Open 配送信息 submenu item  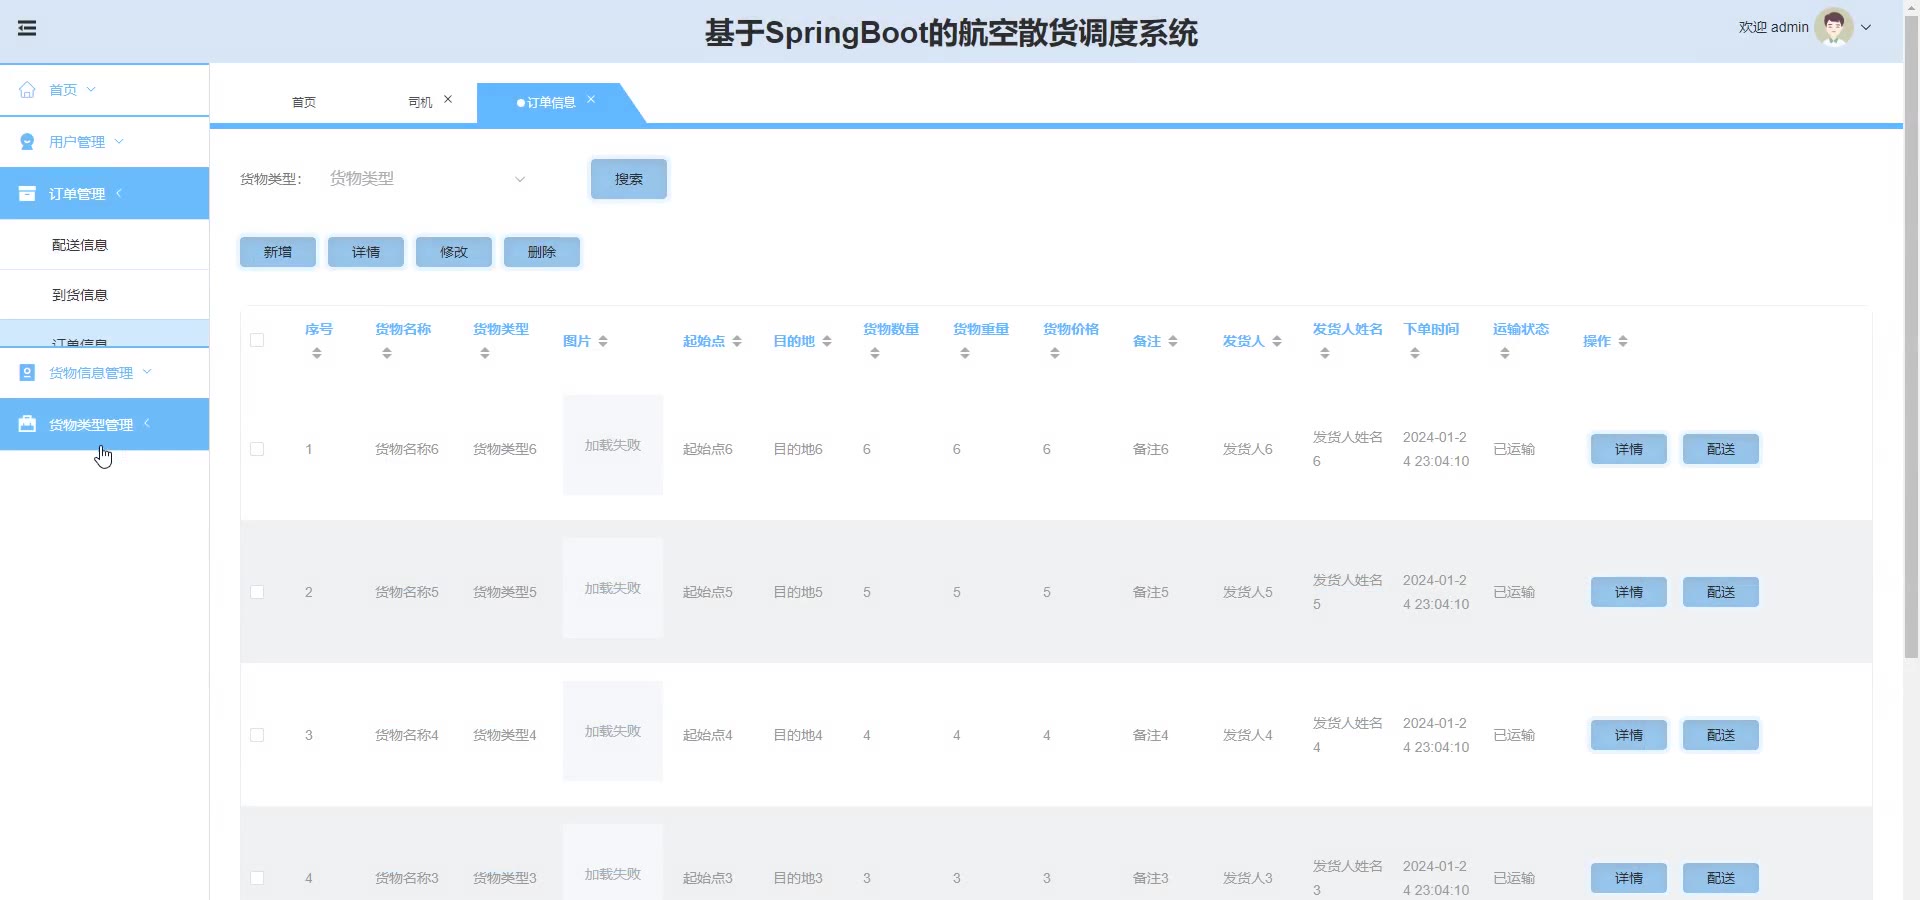tap(104, 245)
